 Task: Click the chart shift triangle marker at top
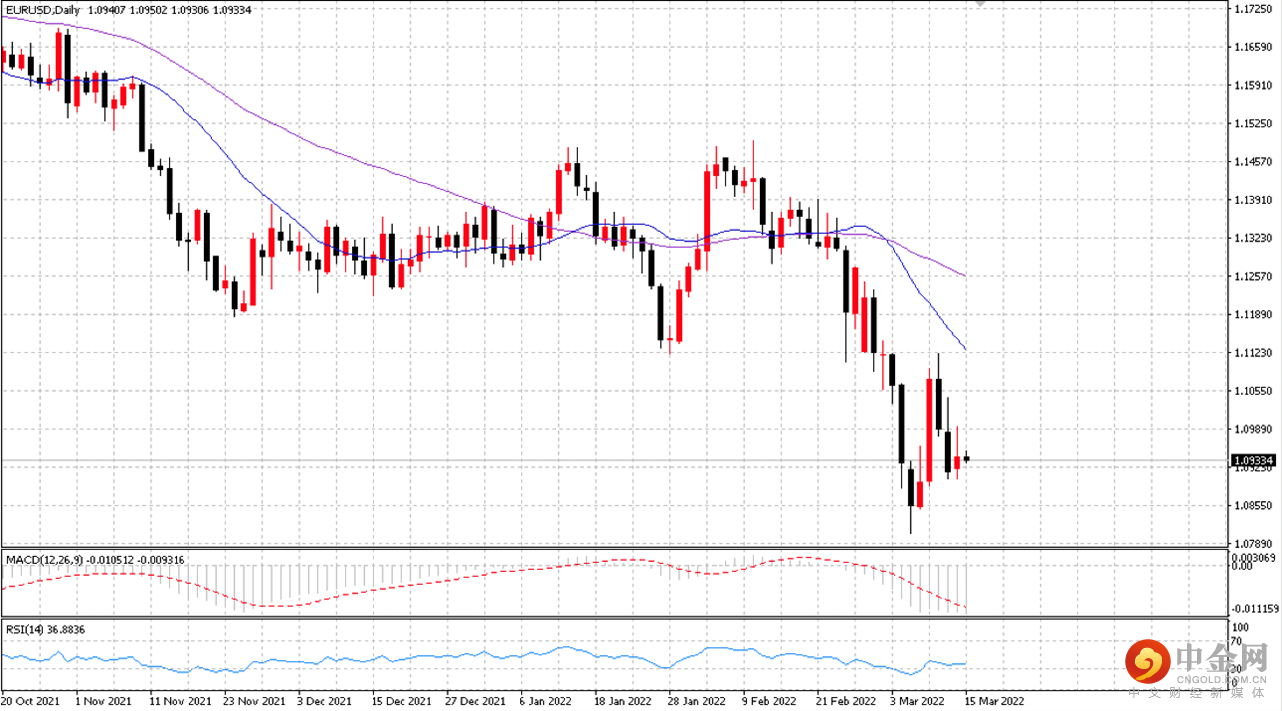[x=980, y=4]
